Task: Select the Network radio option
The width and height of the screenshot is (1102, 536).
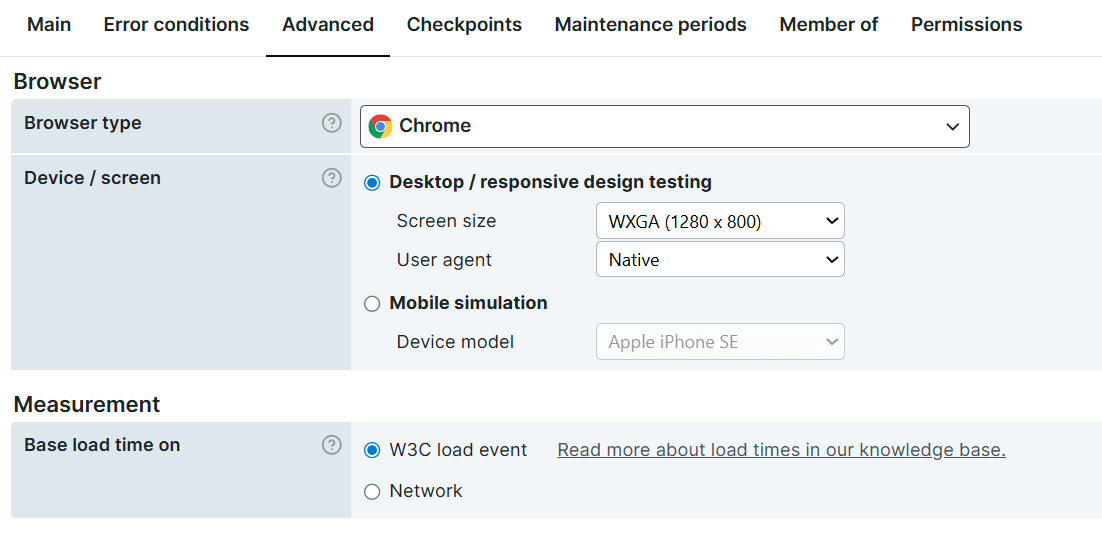Action: pyautogui.click(x=372, y=492)
